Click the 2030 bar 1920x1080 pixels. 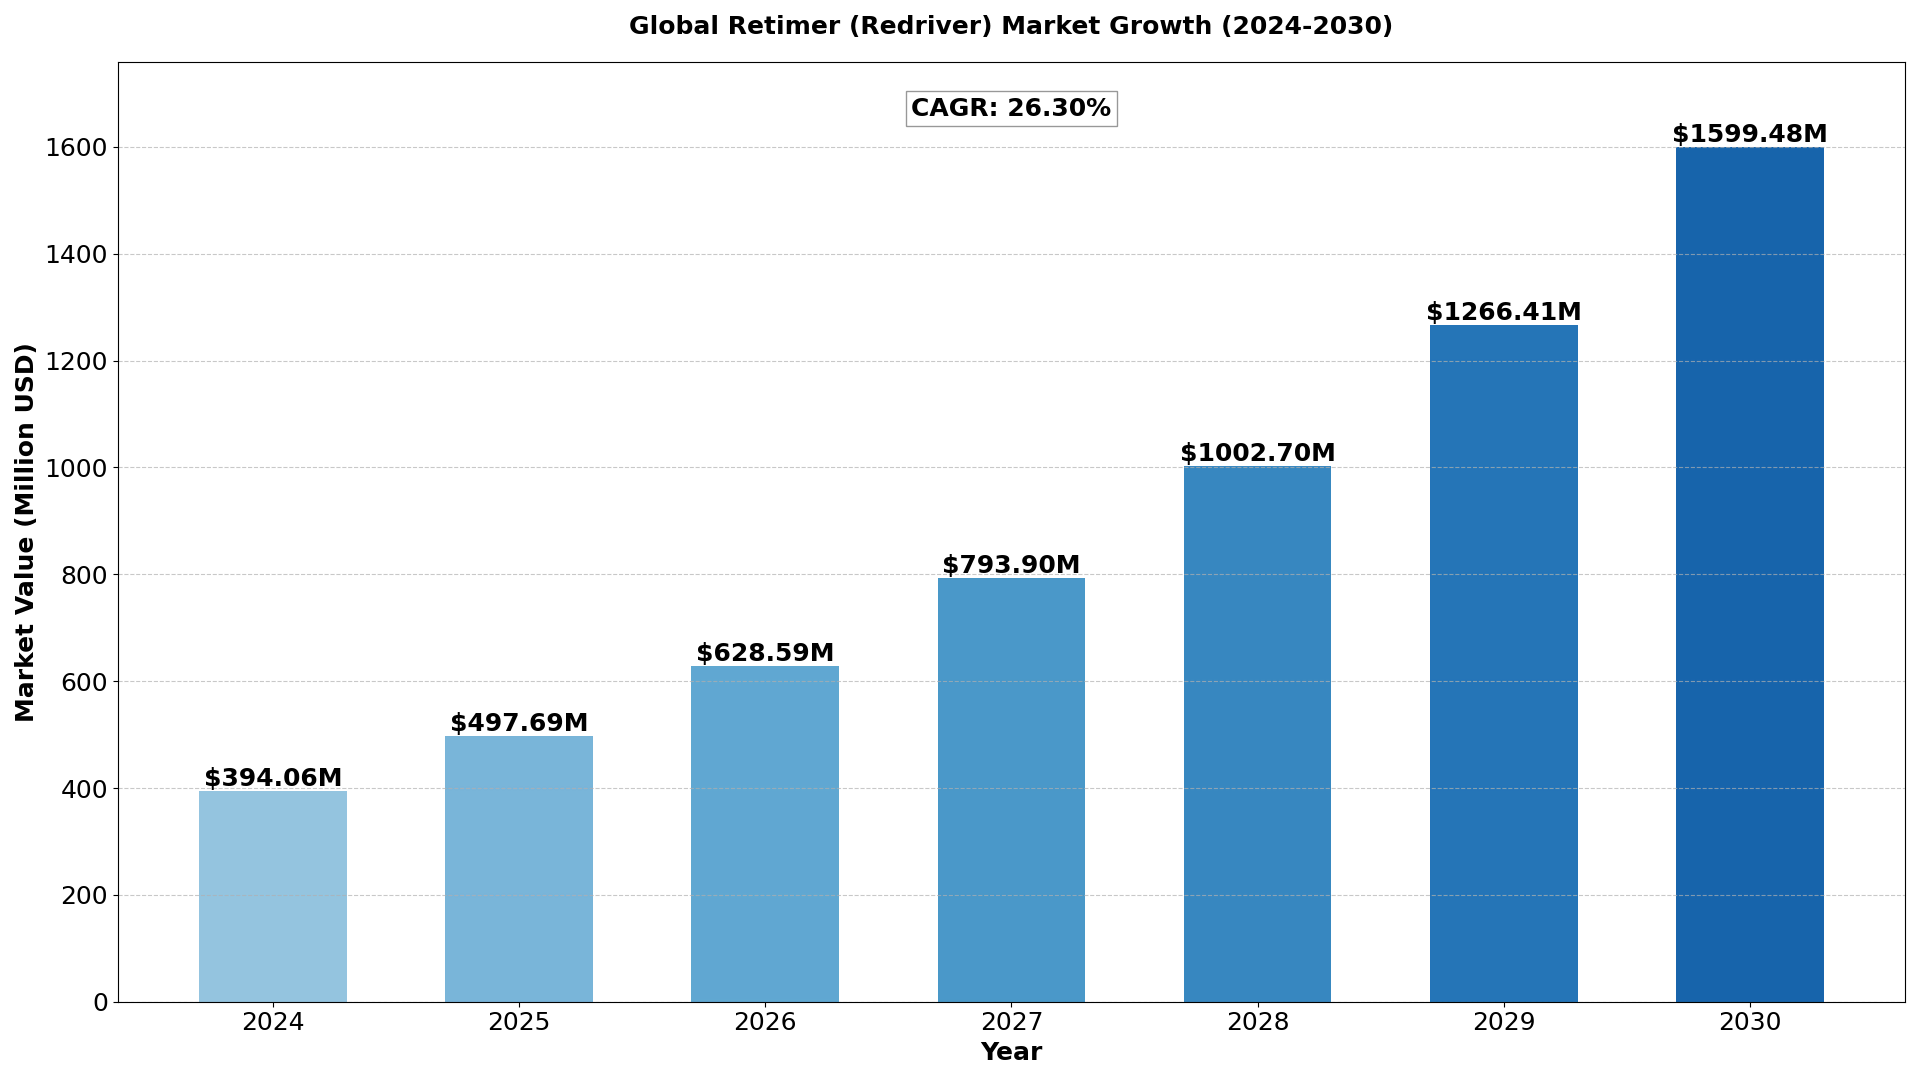pyautogui.click(x=1750, y=575)
